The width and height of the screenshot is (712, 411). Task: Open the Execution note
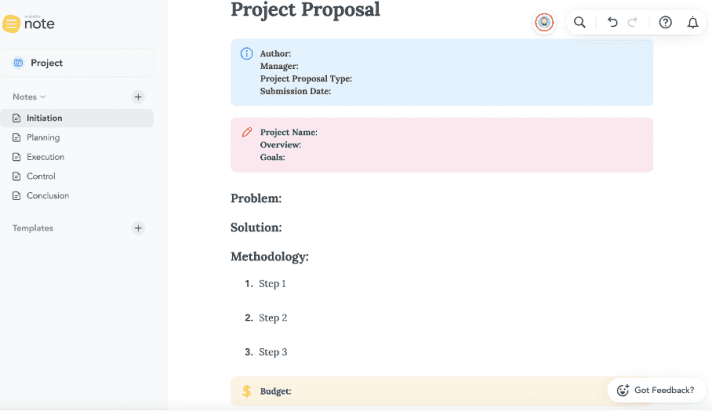point(45,157)
